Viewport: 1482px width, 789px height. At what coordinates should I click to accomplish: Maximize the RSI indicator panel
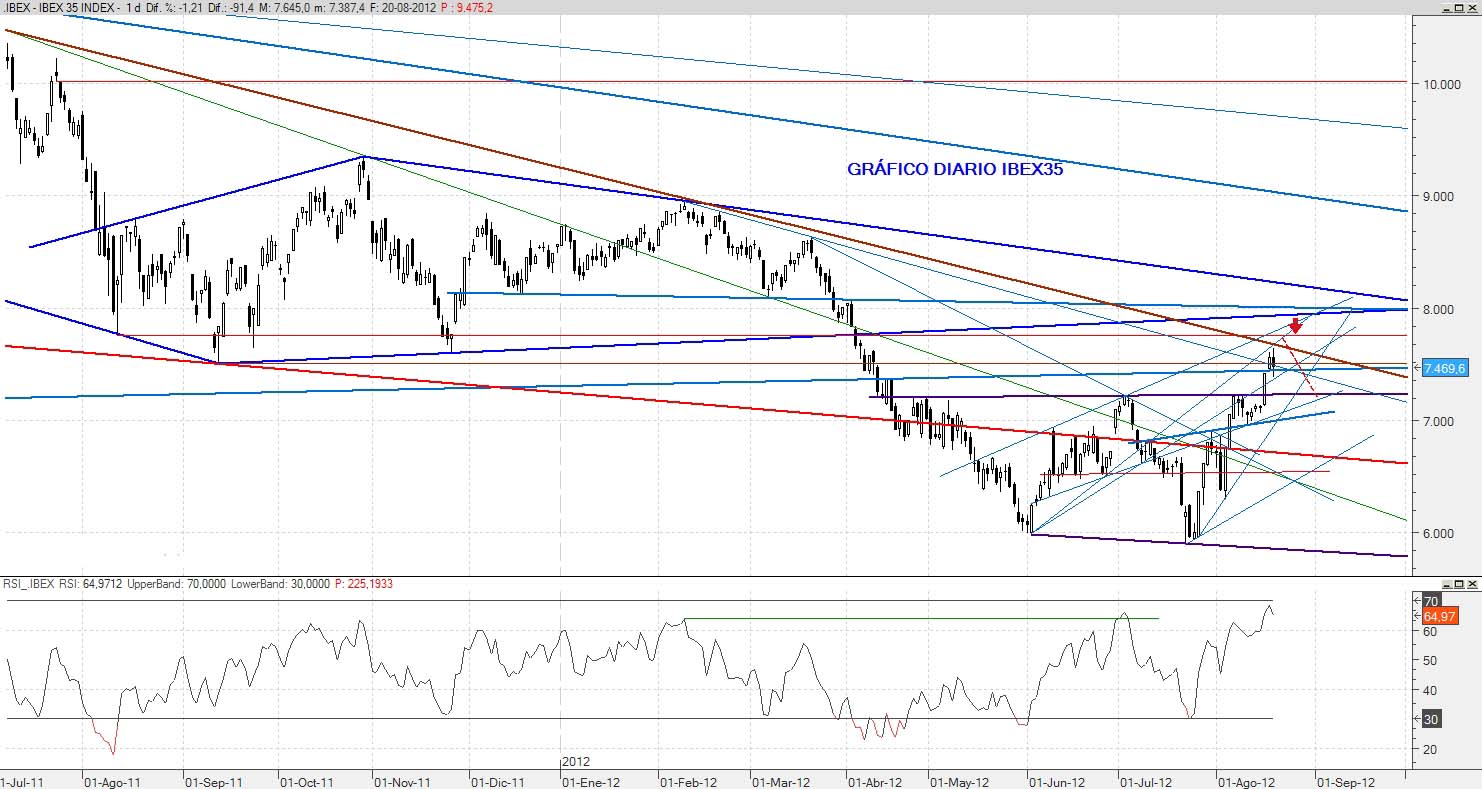1459,584
